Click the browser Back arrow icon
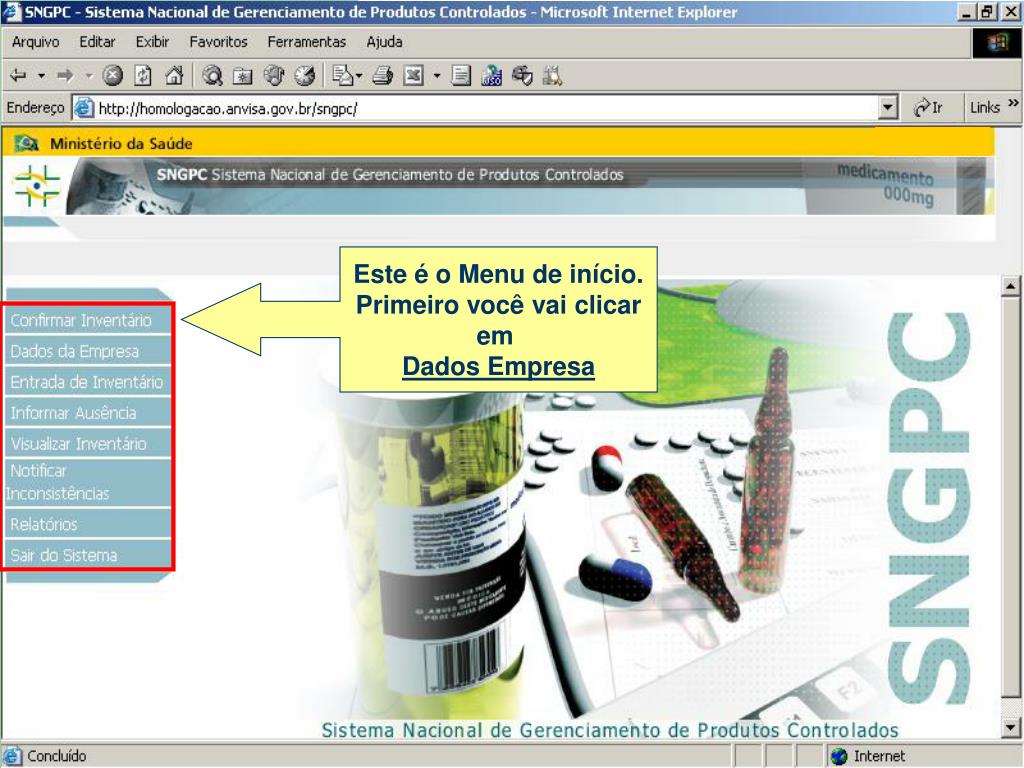This screenshot has width=1024, height=768. click(18, 76)
